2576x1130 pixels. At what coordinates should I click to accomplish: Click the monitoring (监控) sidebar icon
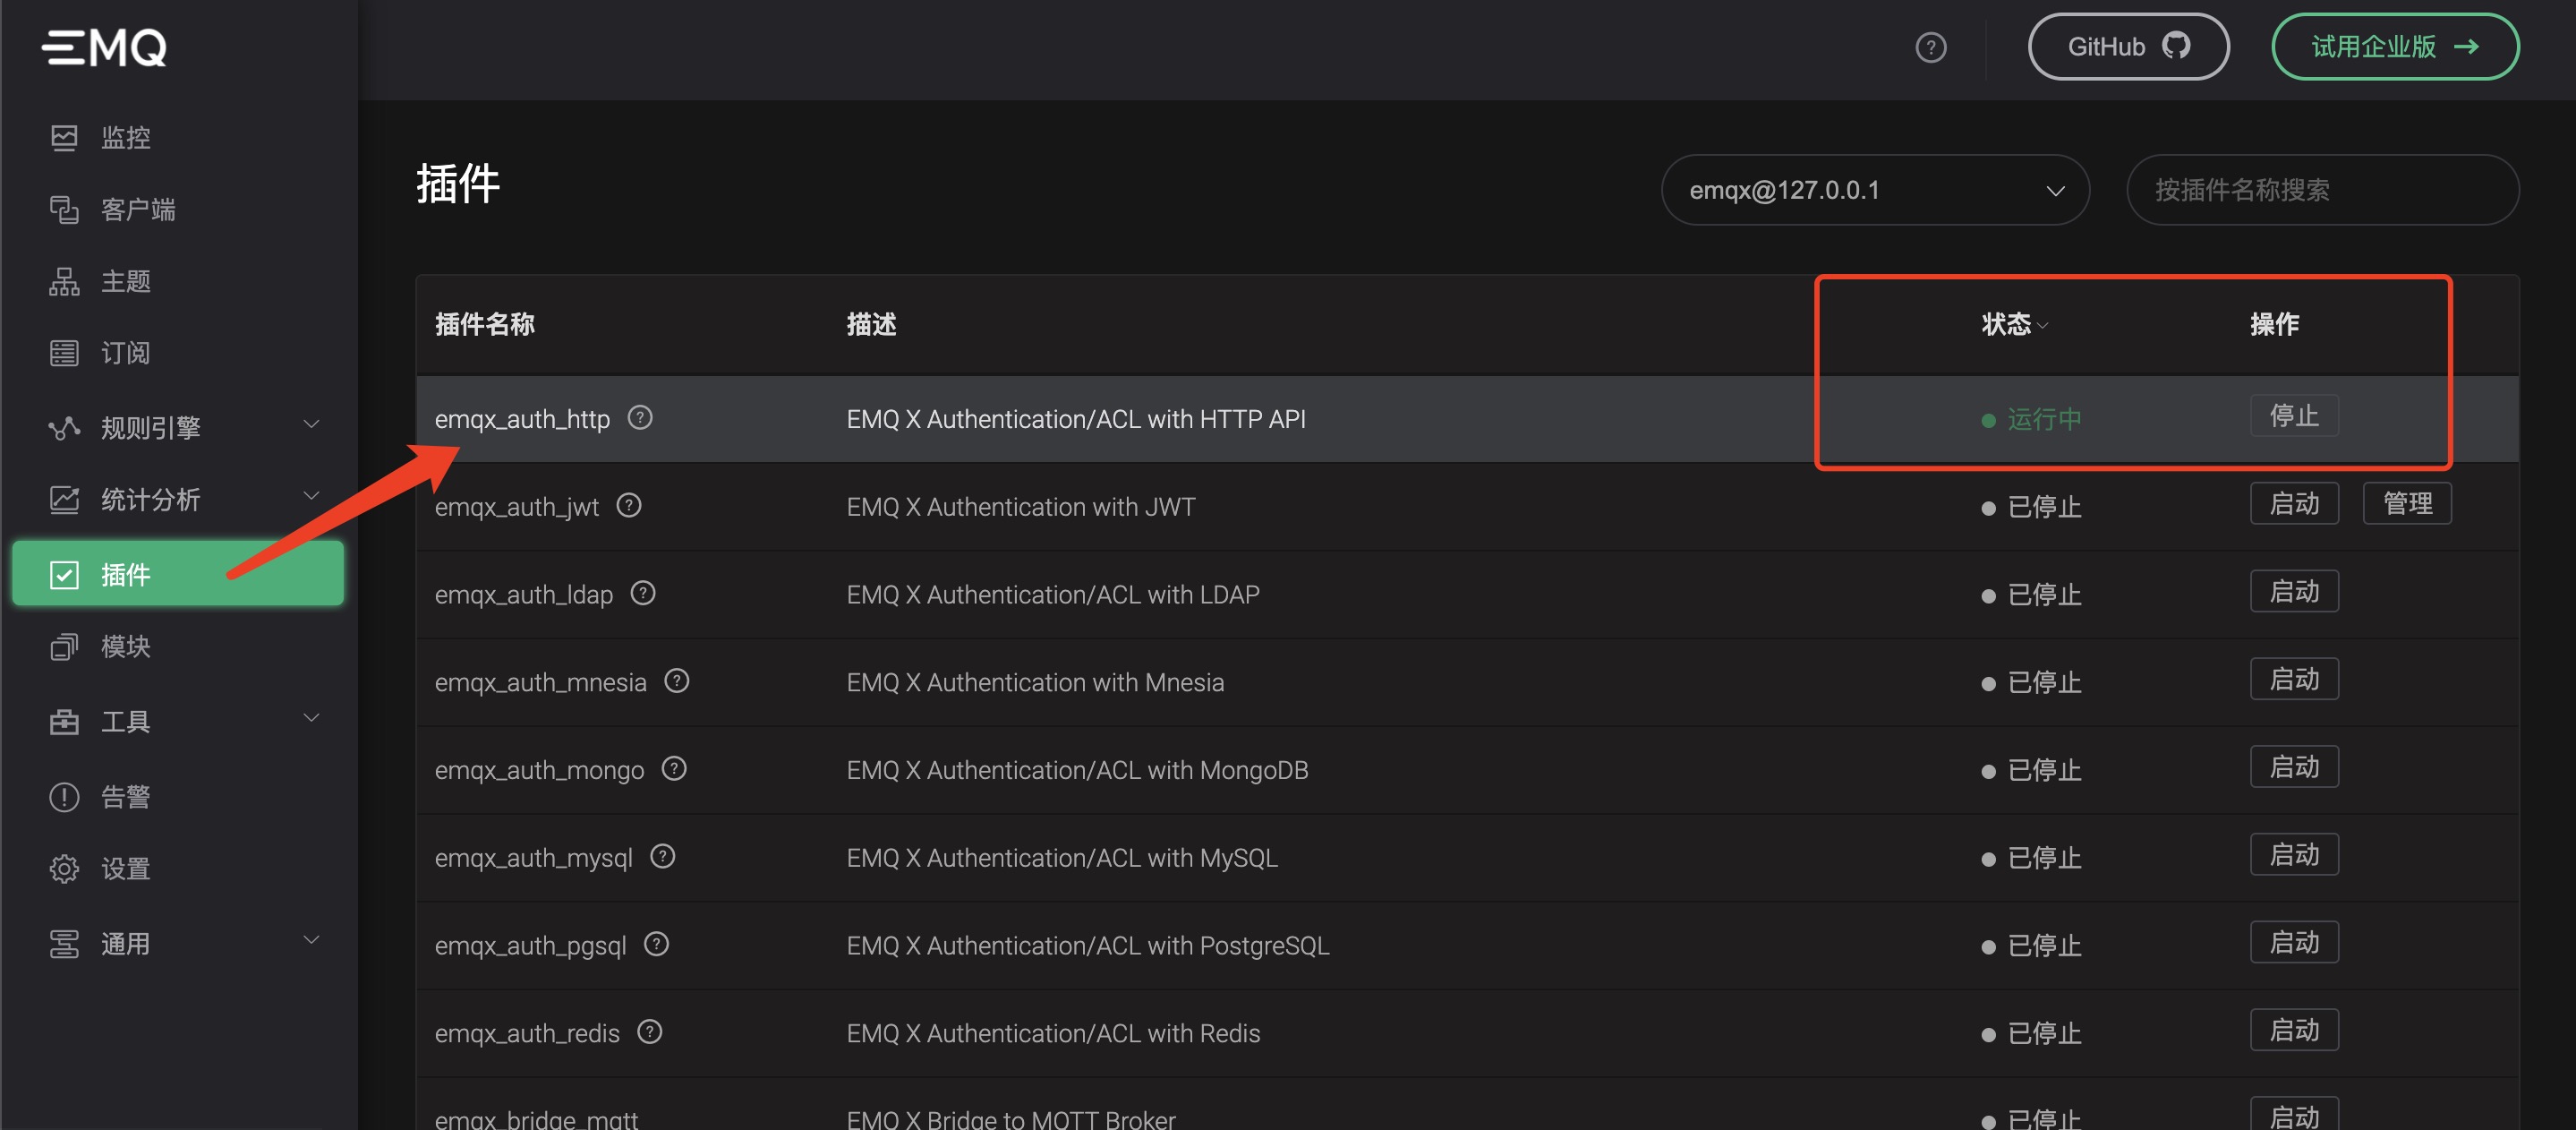point(64,137)
